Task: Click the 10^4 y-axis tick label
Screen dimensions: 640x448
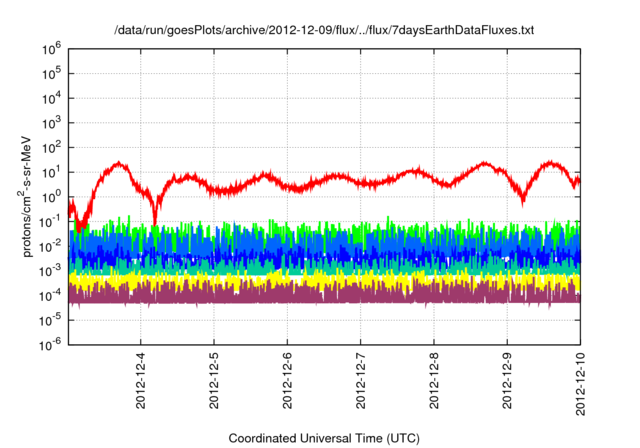Action: (x=51, y=98)
